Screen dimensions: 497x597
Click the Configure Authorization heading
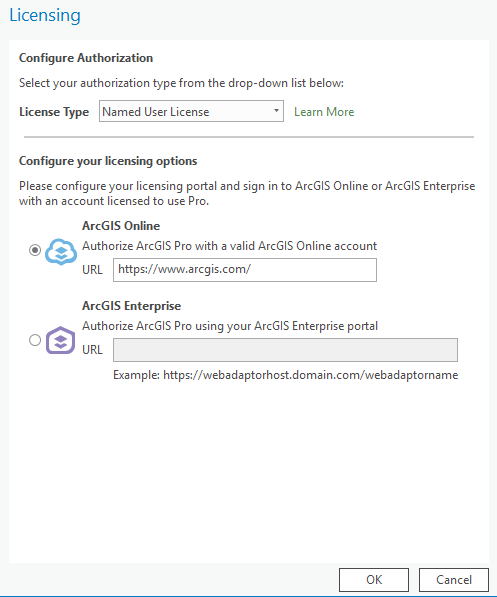86,58
